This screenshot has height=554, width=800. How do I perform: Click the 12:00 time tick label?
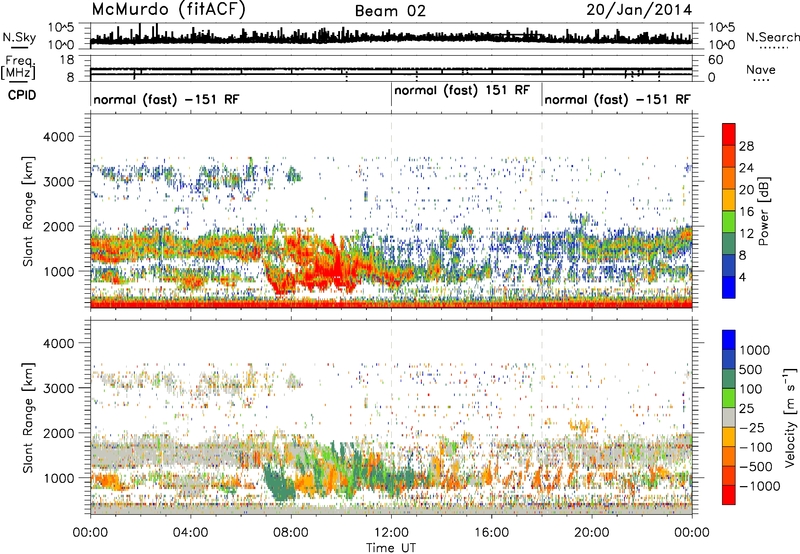click(x=391, y=533)
